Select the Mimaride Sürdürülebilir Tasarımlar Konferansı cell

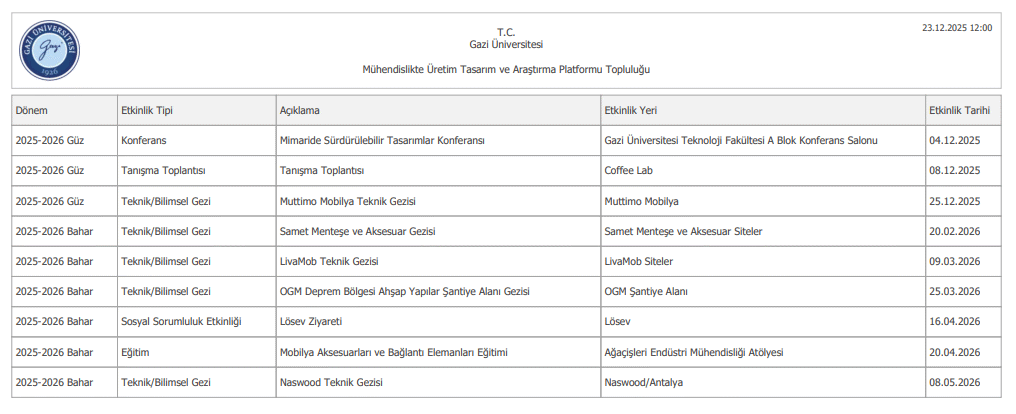(382, 141)
